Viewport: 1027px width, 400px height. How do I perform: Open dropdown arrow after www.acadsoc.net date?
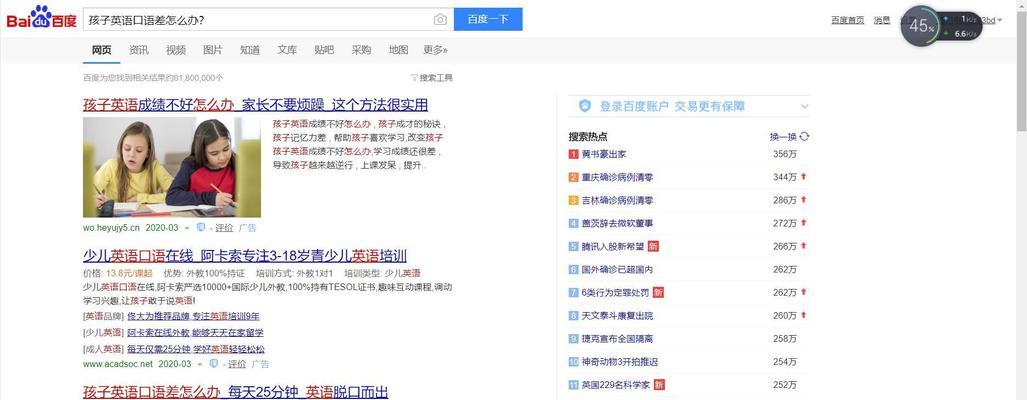(198, 364)
